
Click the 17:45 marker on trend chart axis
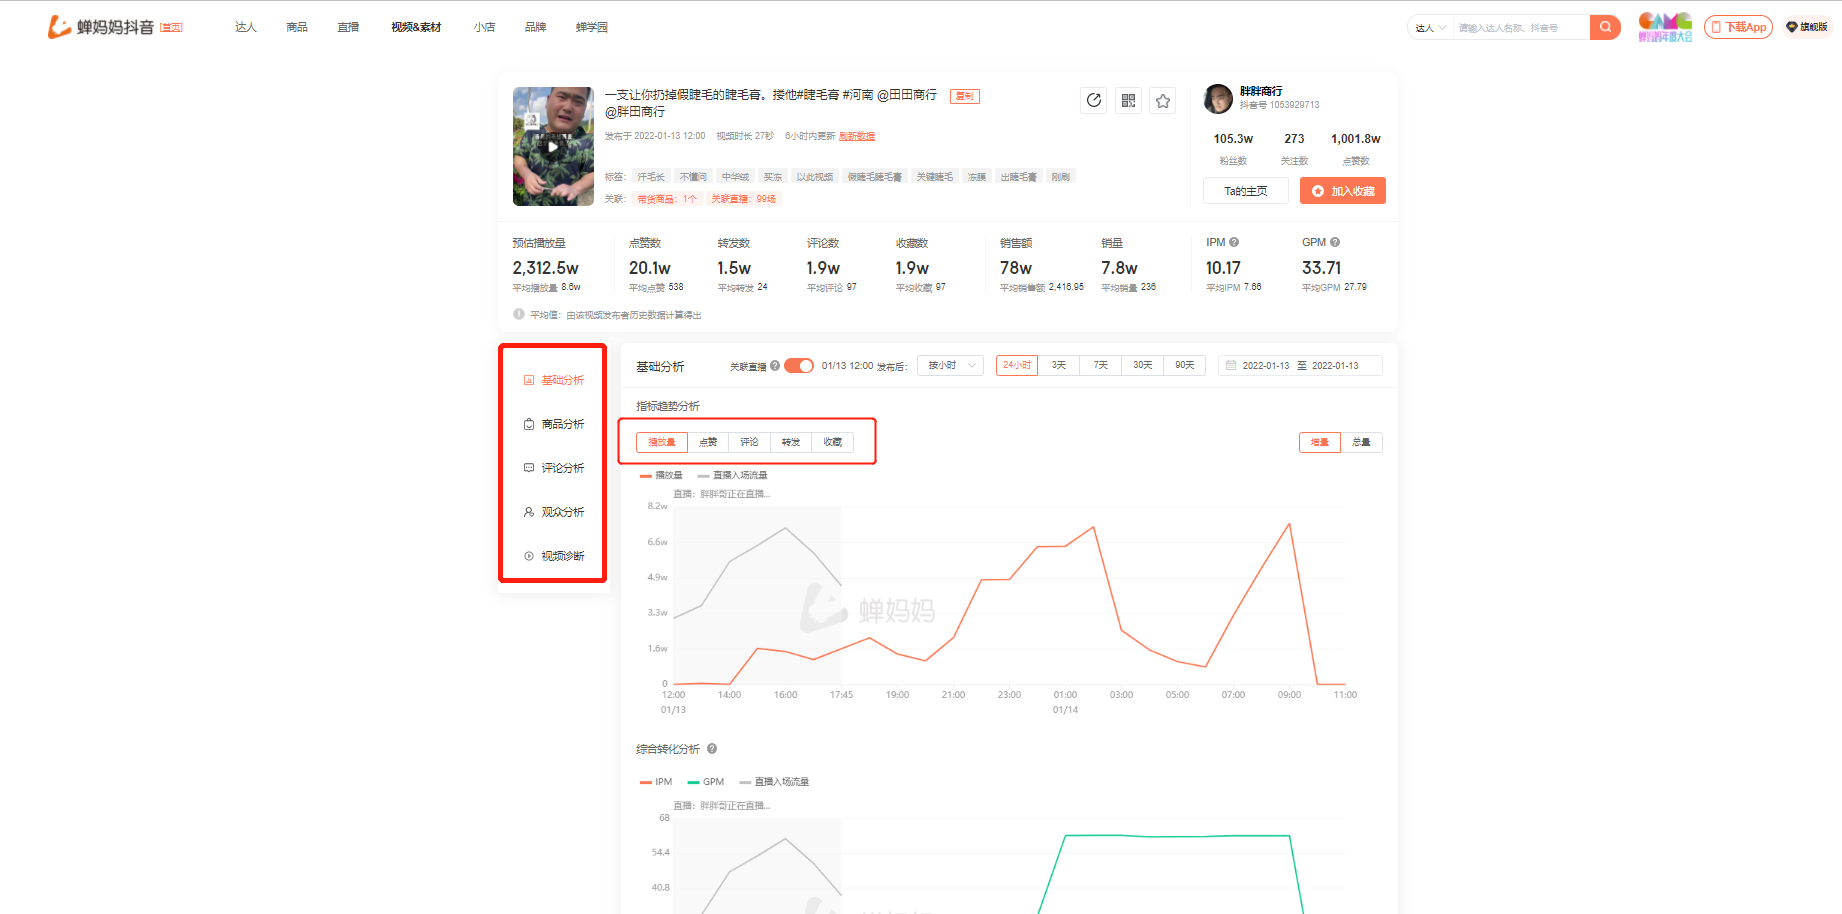[x=841, y=695]
